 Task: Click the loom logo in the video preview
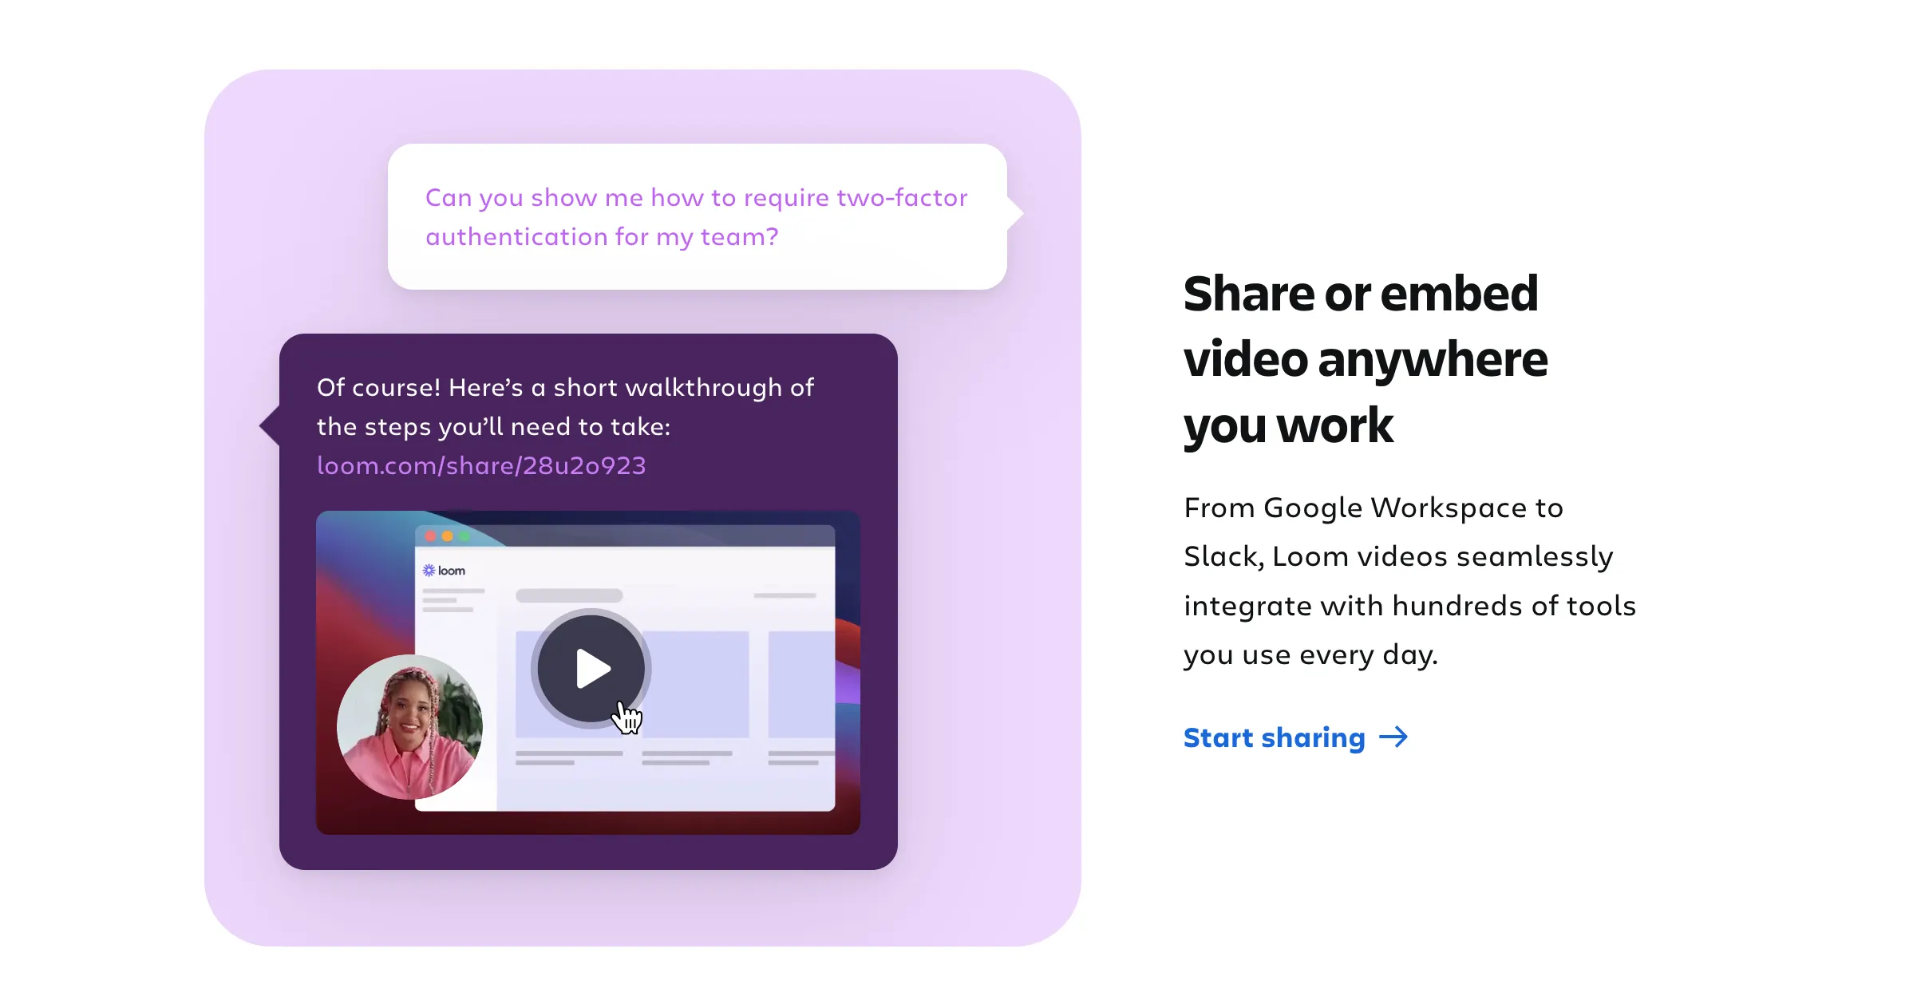444,570
